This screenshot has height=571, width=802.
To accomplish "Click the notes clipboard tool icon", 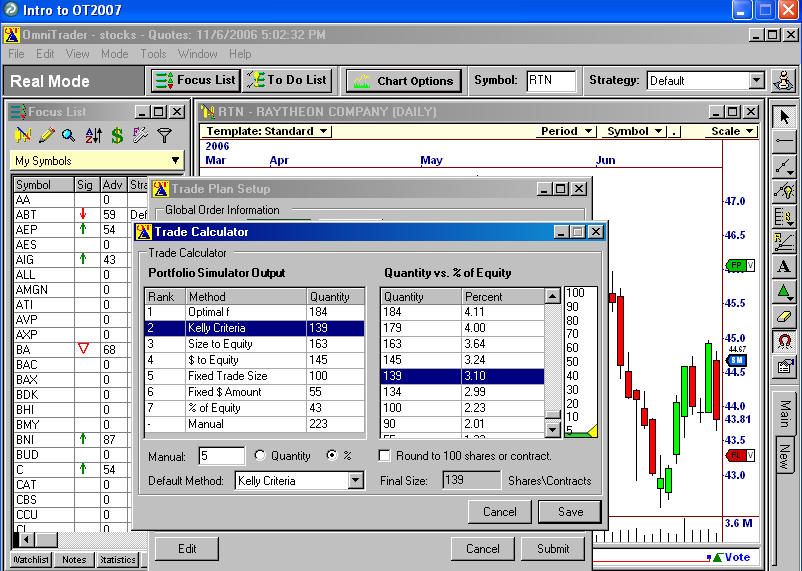I will (x=784, y=366).
